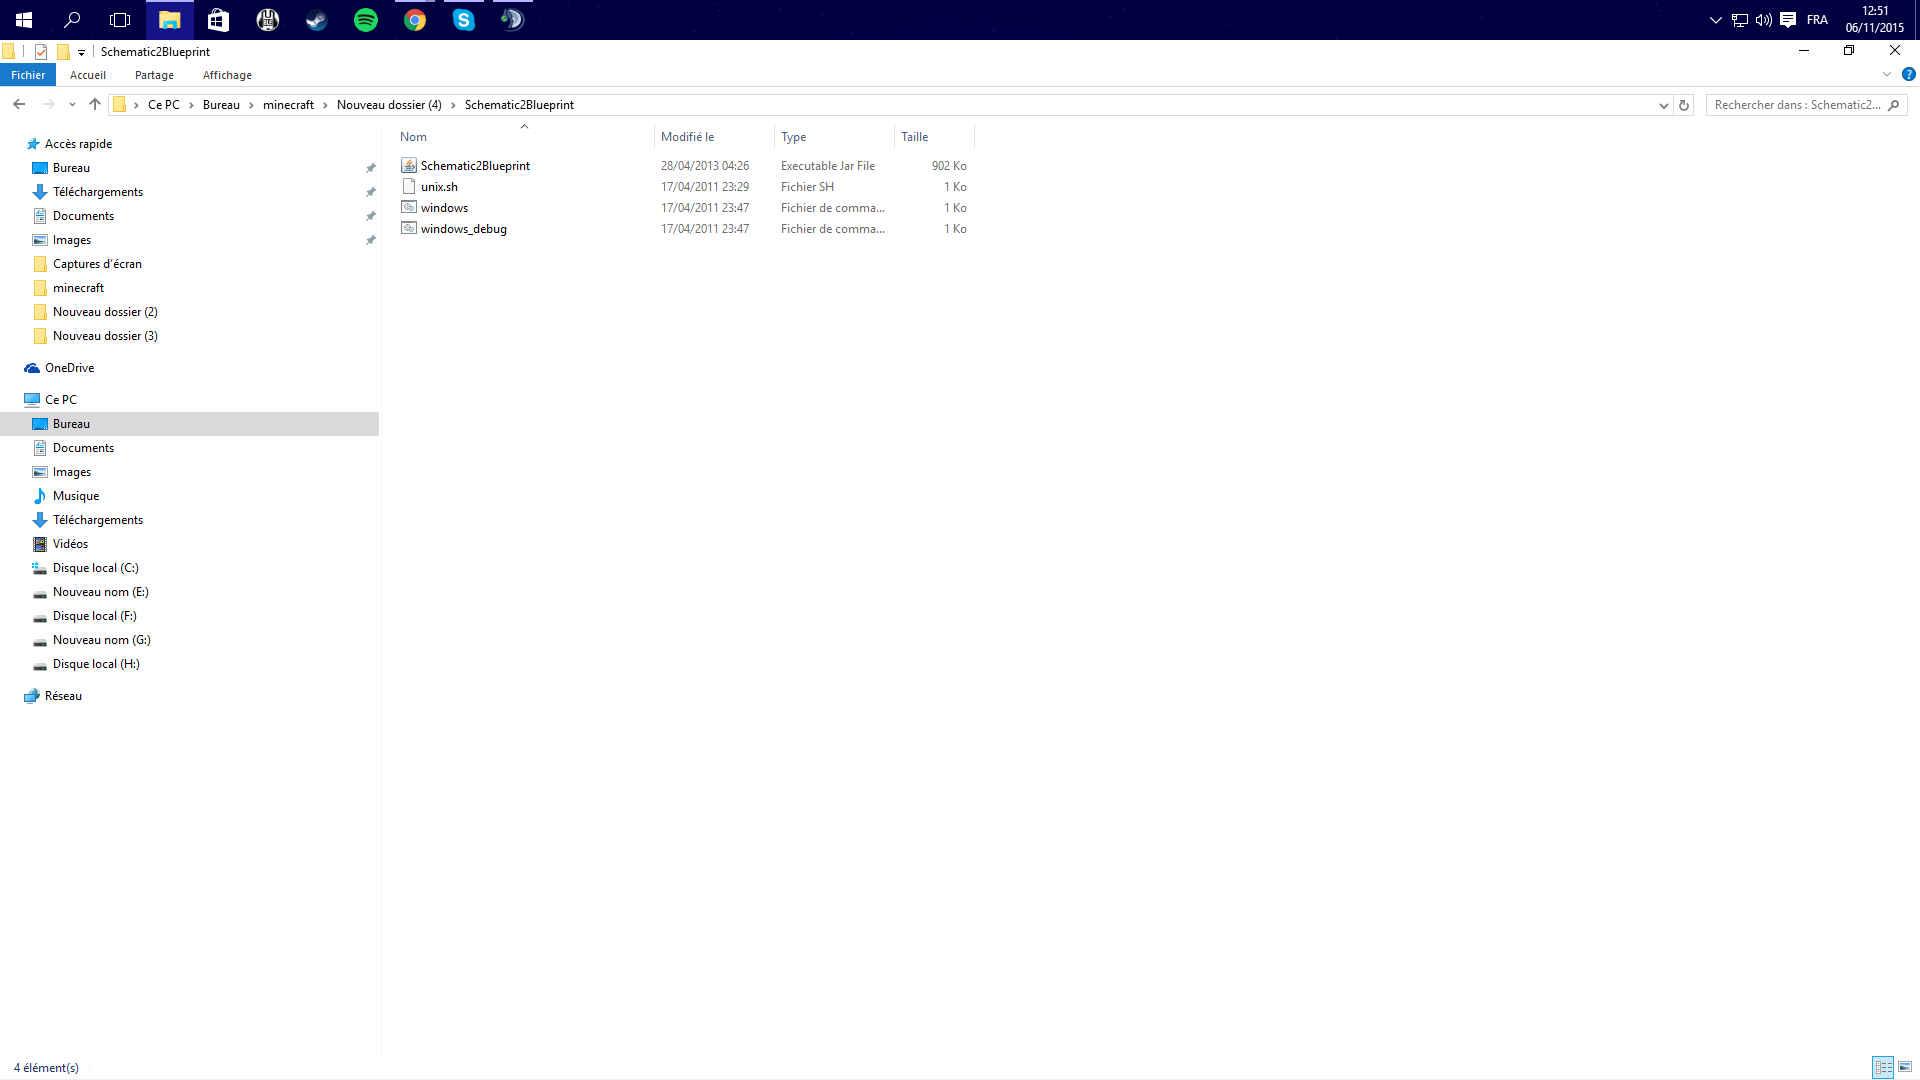Open Captures d'écran folder in sidebar
1920x1080 pixels.
coord(97,264)
